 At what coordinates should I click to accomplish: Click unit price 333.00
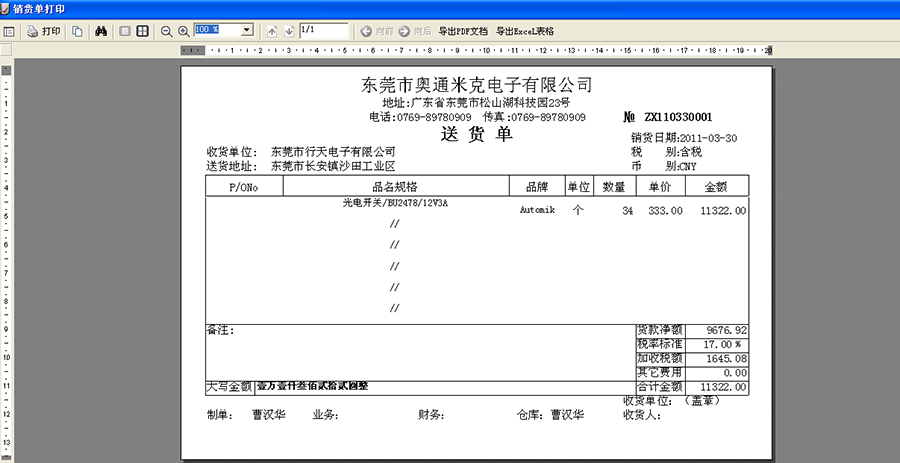tap(665, 211)
